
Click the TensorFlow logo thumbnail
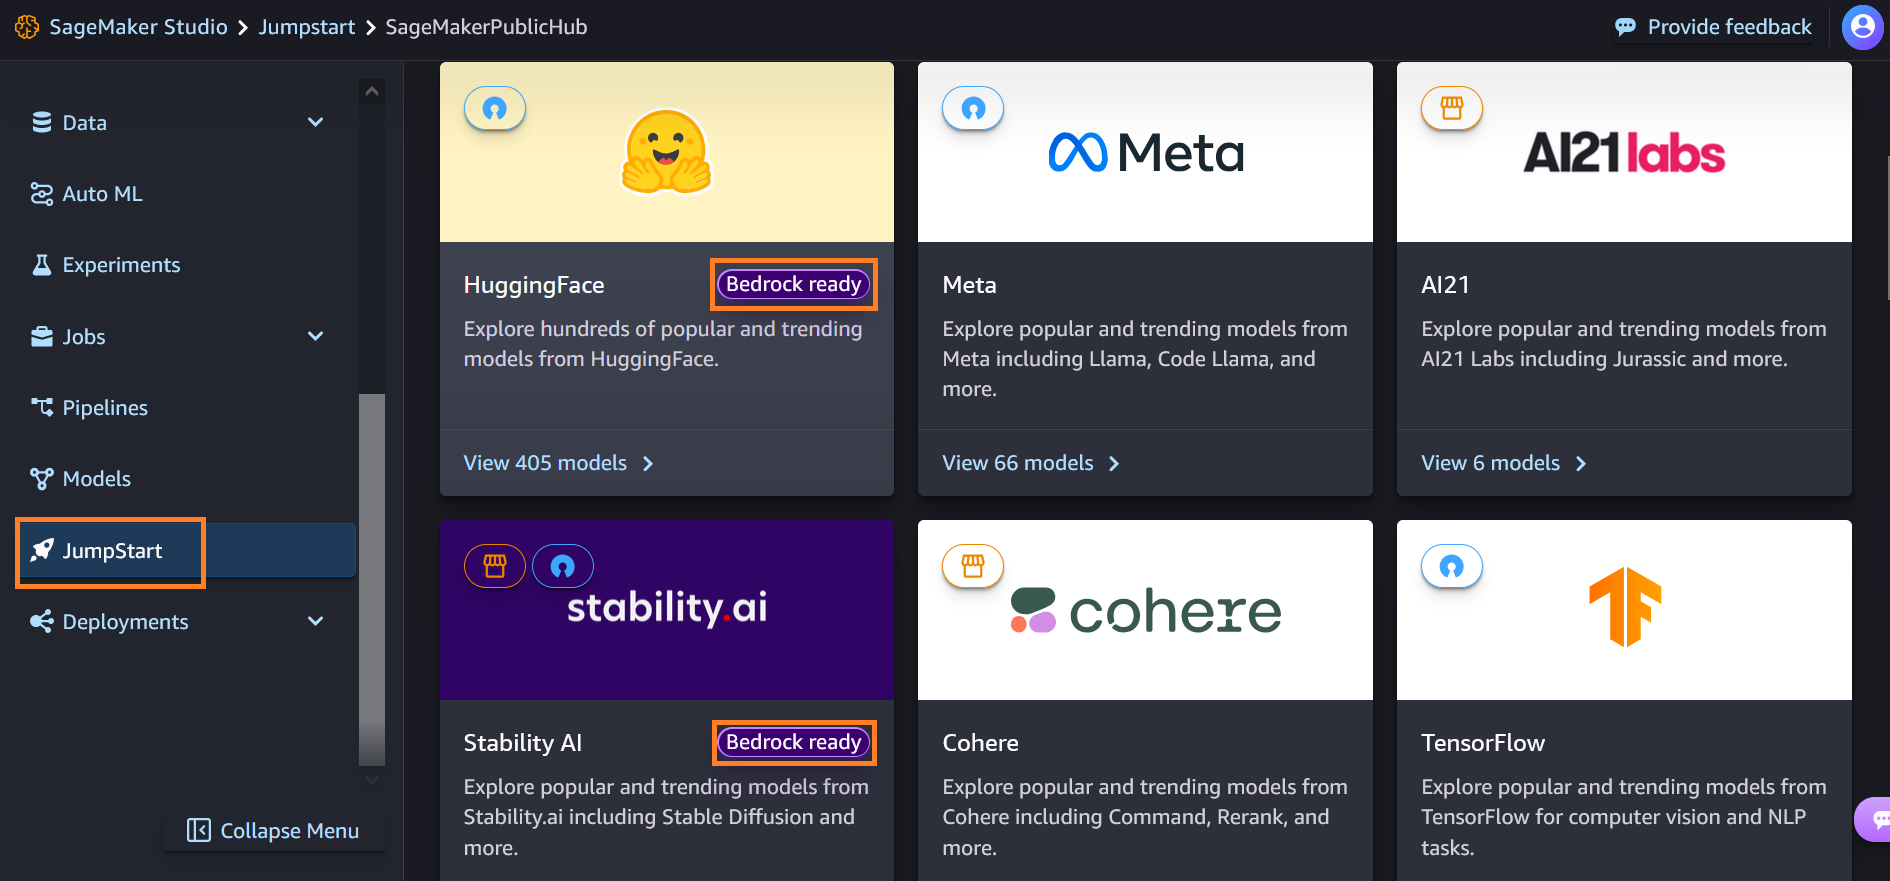[x=1624, y=607]
